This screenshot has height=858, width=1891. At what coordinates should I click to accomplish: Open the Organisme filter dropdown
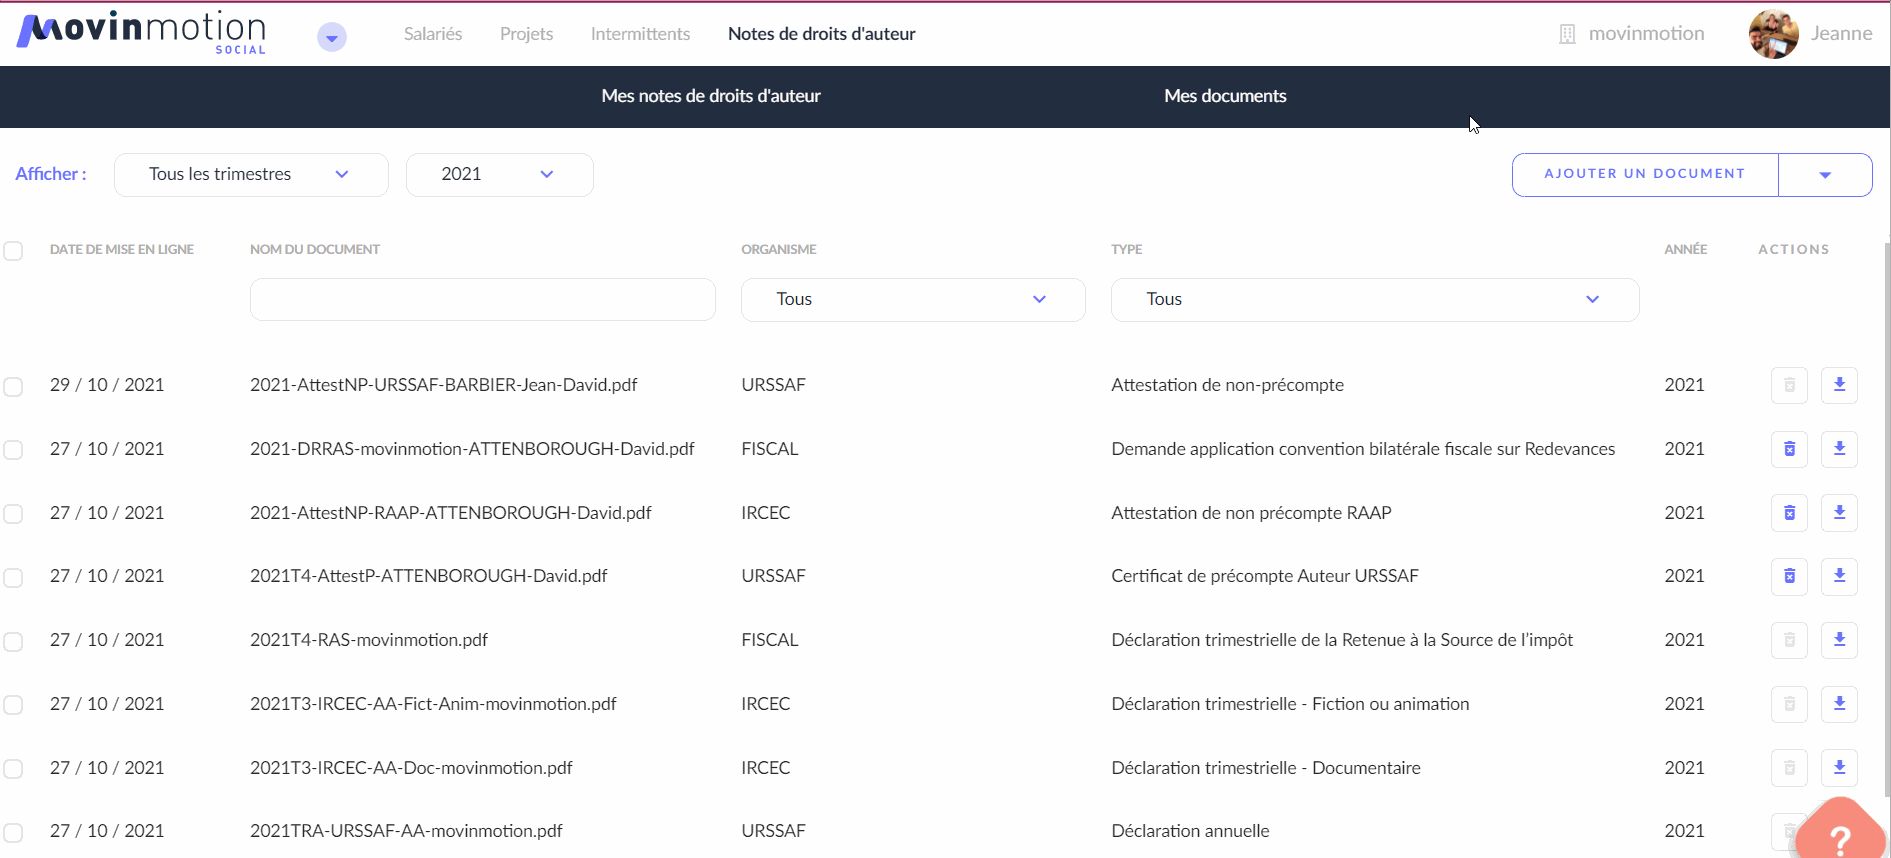tap(913, 300)
